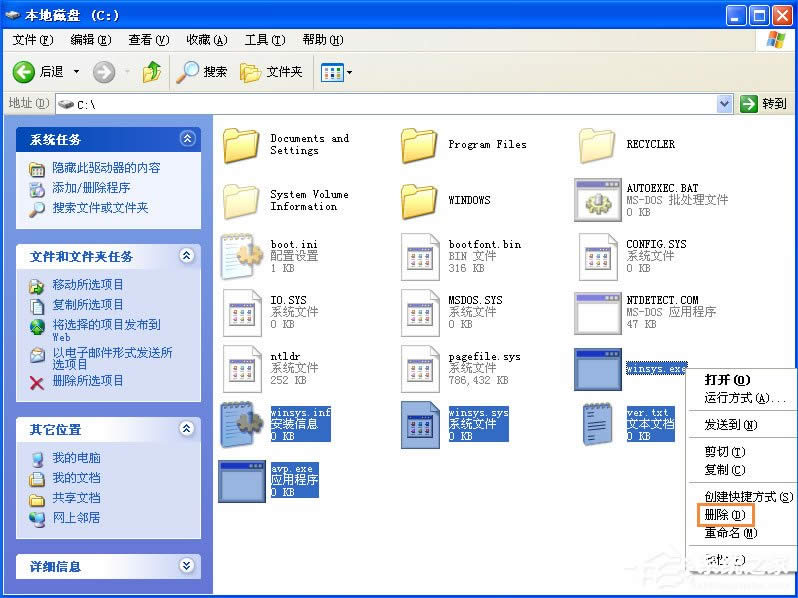
Task: Collapse the 文件和文件夹任务 panel
Action: click(187, 256)
